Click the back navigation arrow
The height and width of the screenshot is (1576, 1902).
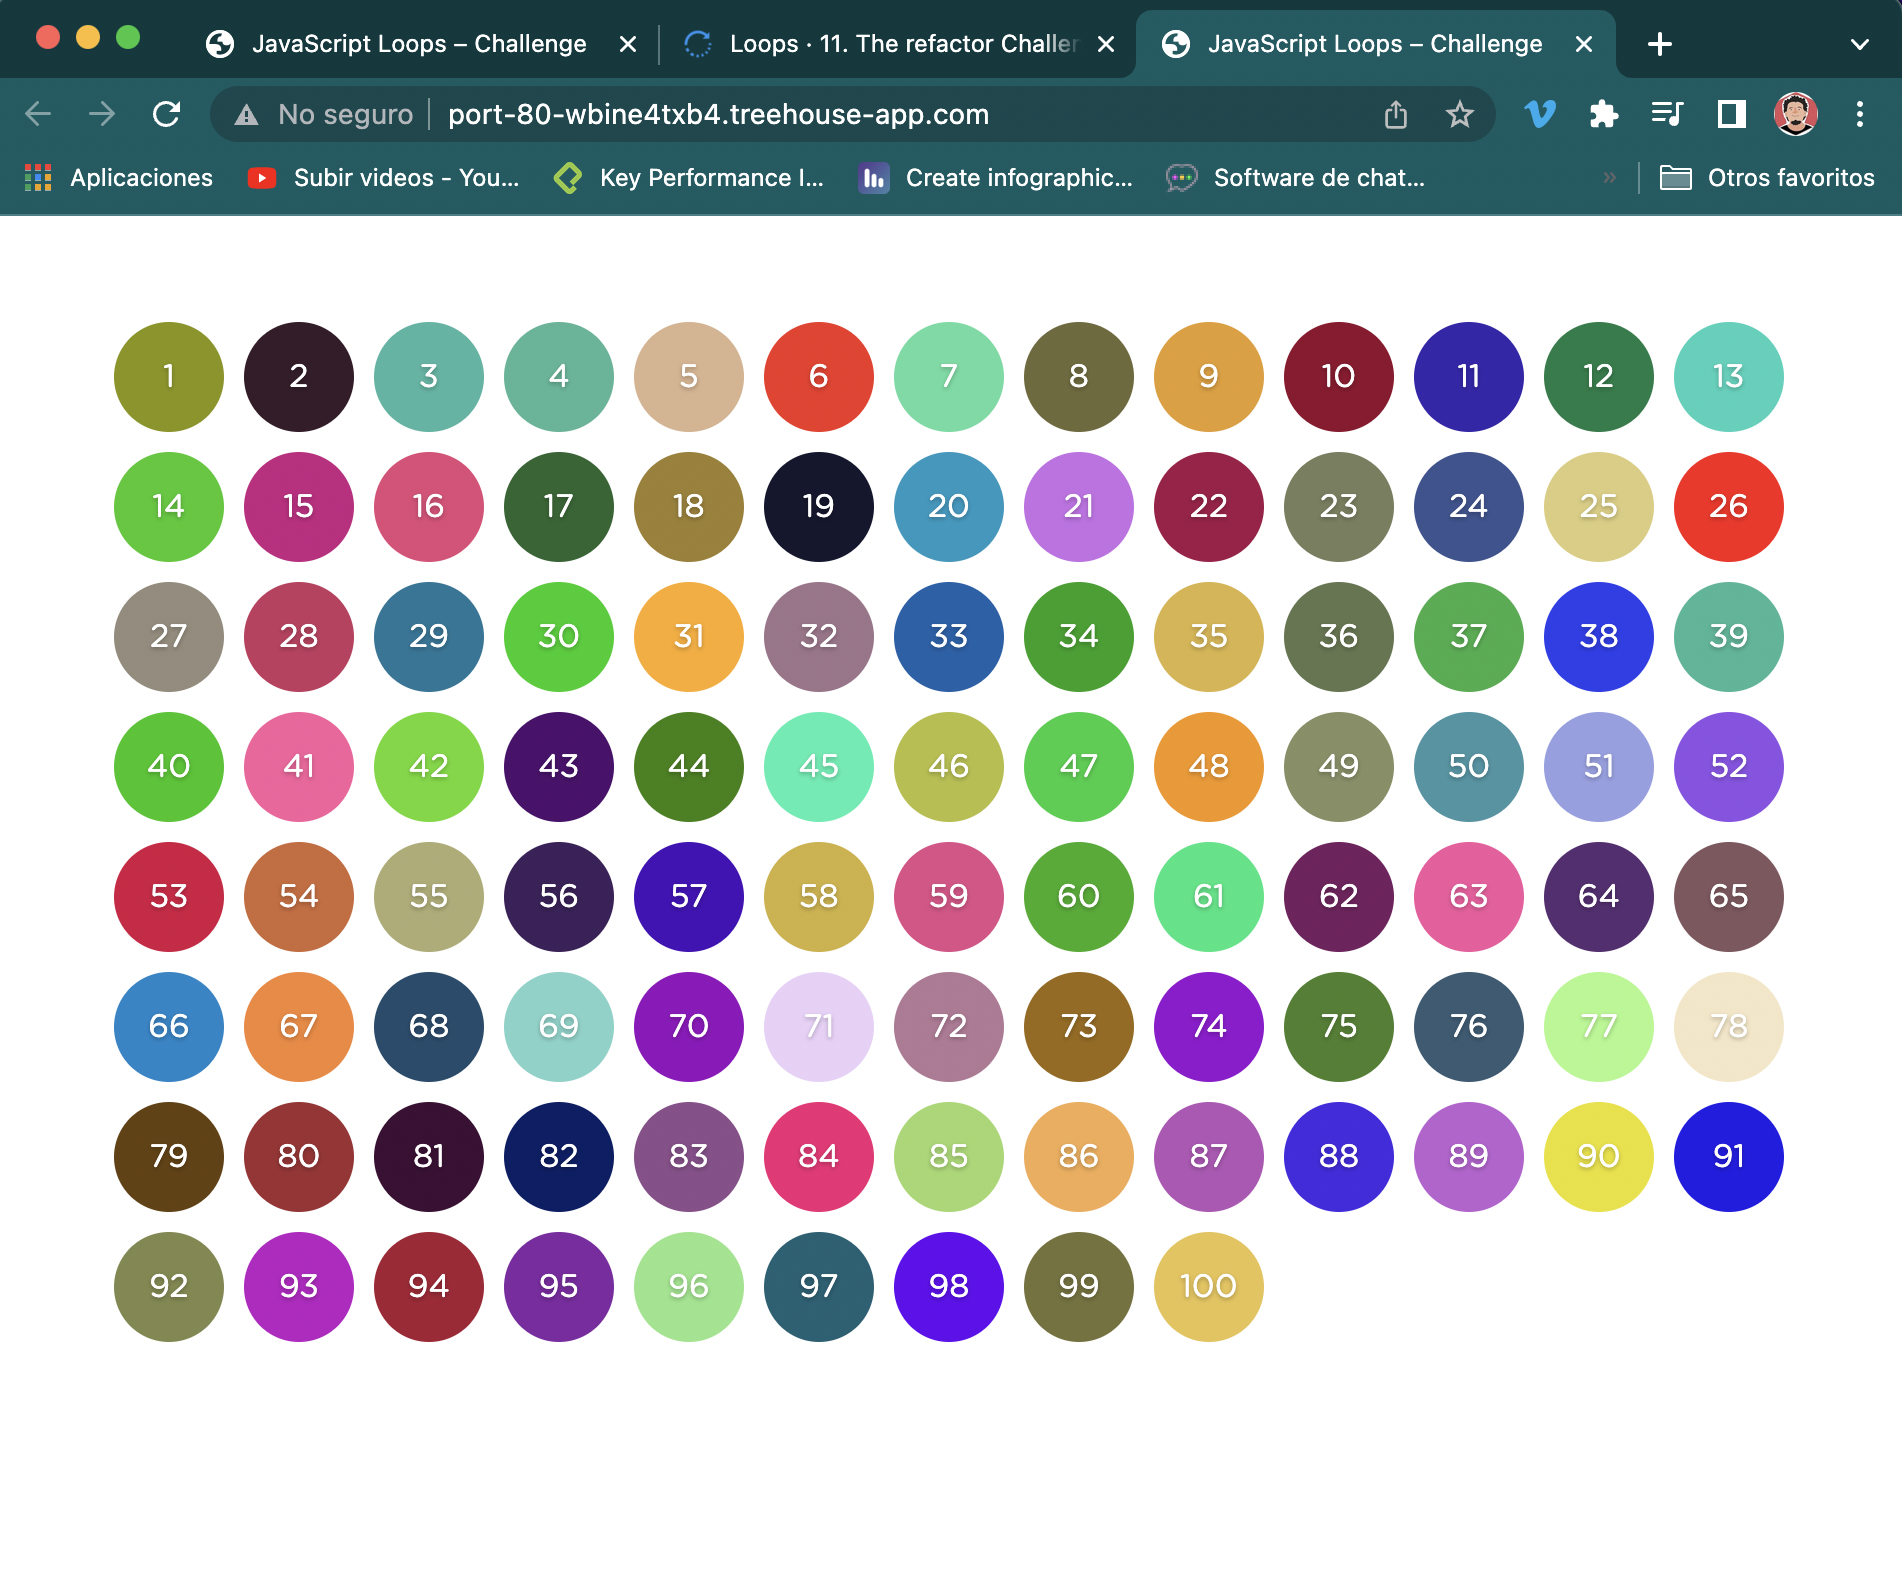38,114
